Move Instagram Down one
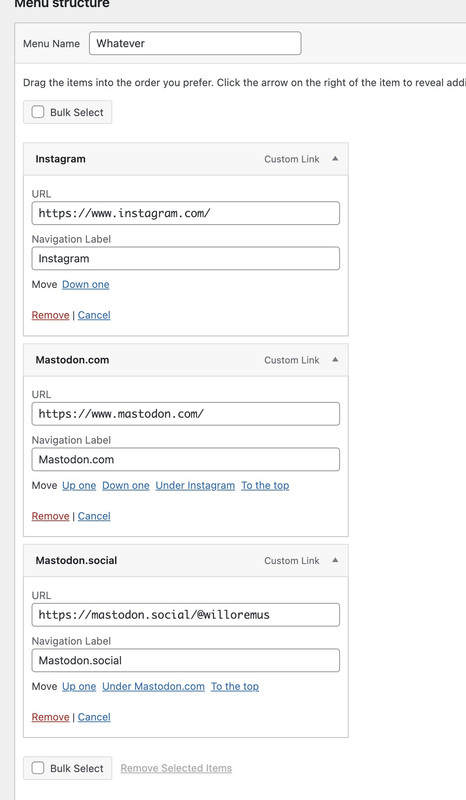Screen dimensions: 466x800 click(x=86, y=285)
